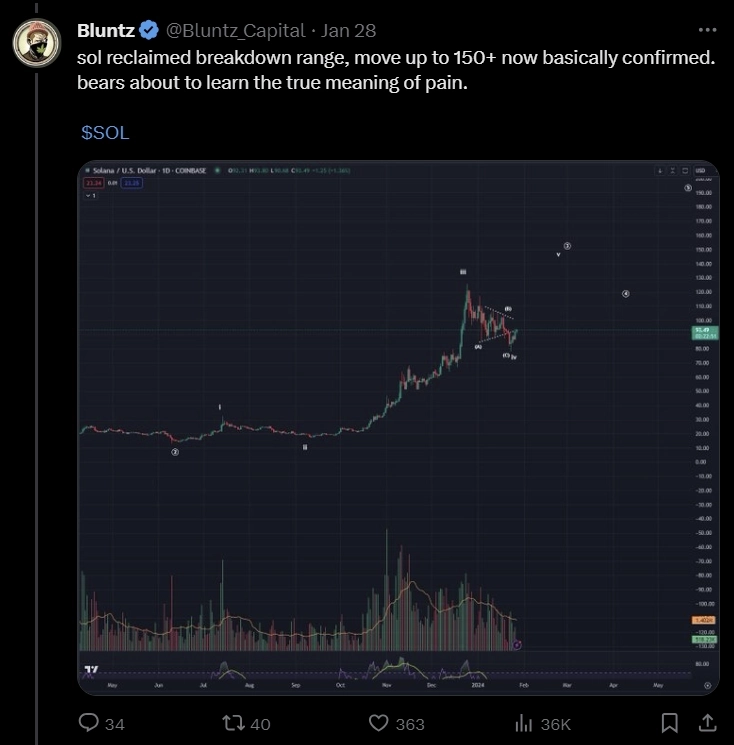Click the Bluntz display name
The height and width of the screenshot is (745, 734).
tap(105, 30)
